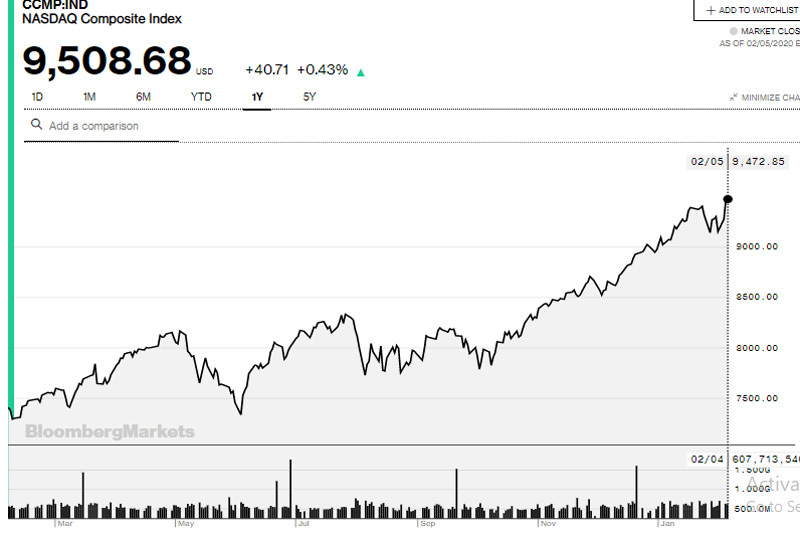This screenshot has width=800, height=535.
Task: Click the 9,508.68 index price value
Action: tap(107, 61)
